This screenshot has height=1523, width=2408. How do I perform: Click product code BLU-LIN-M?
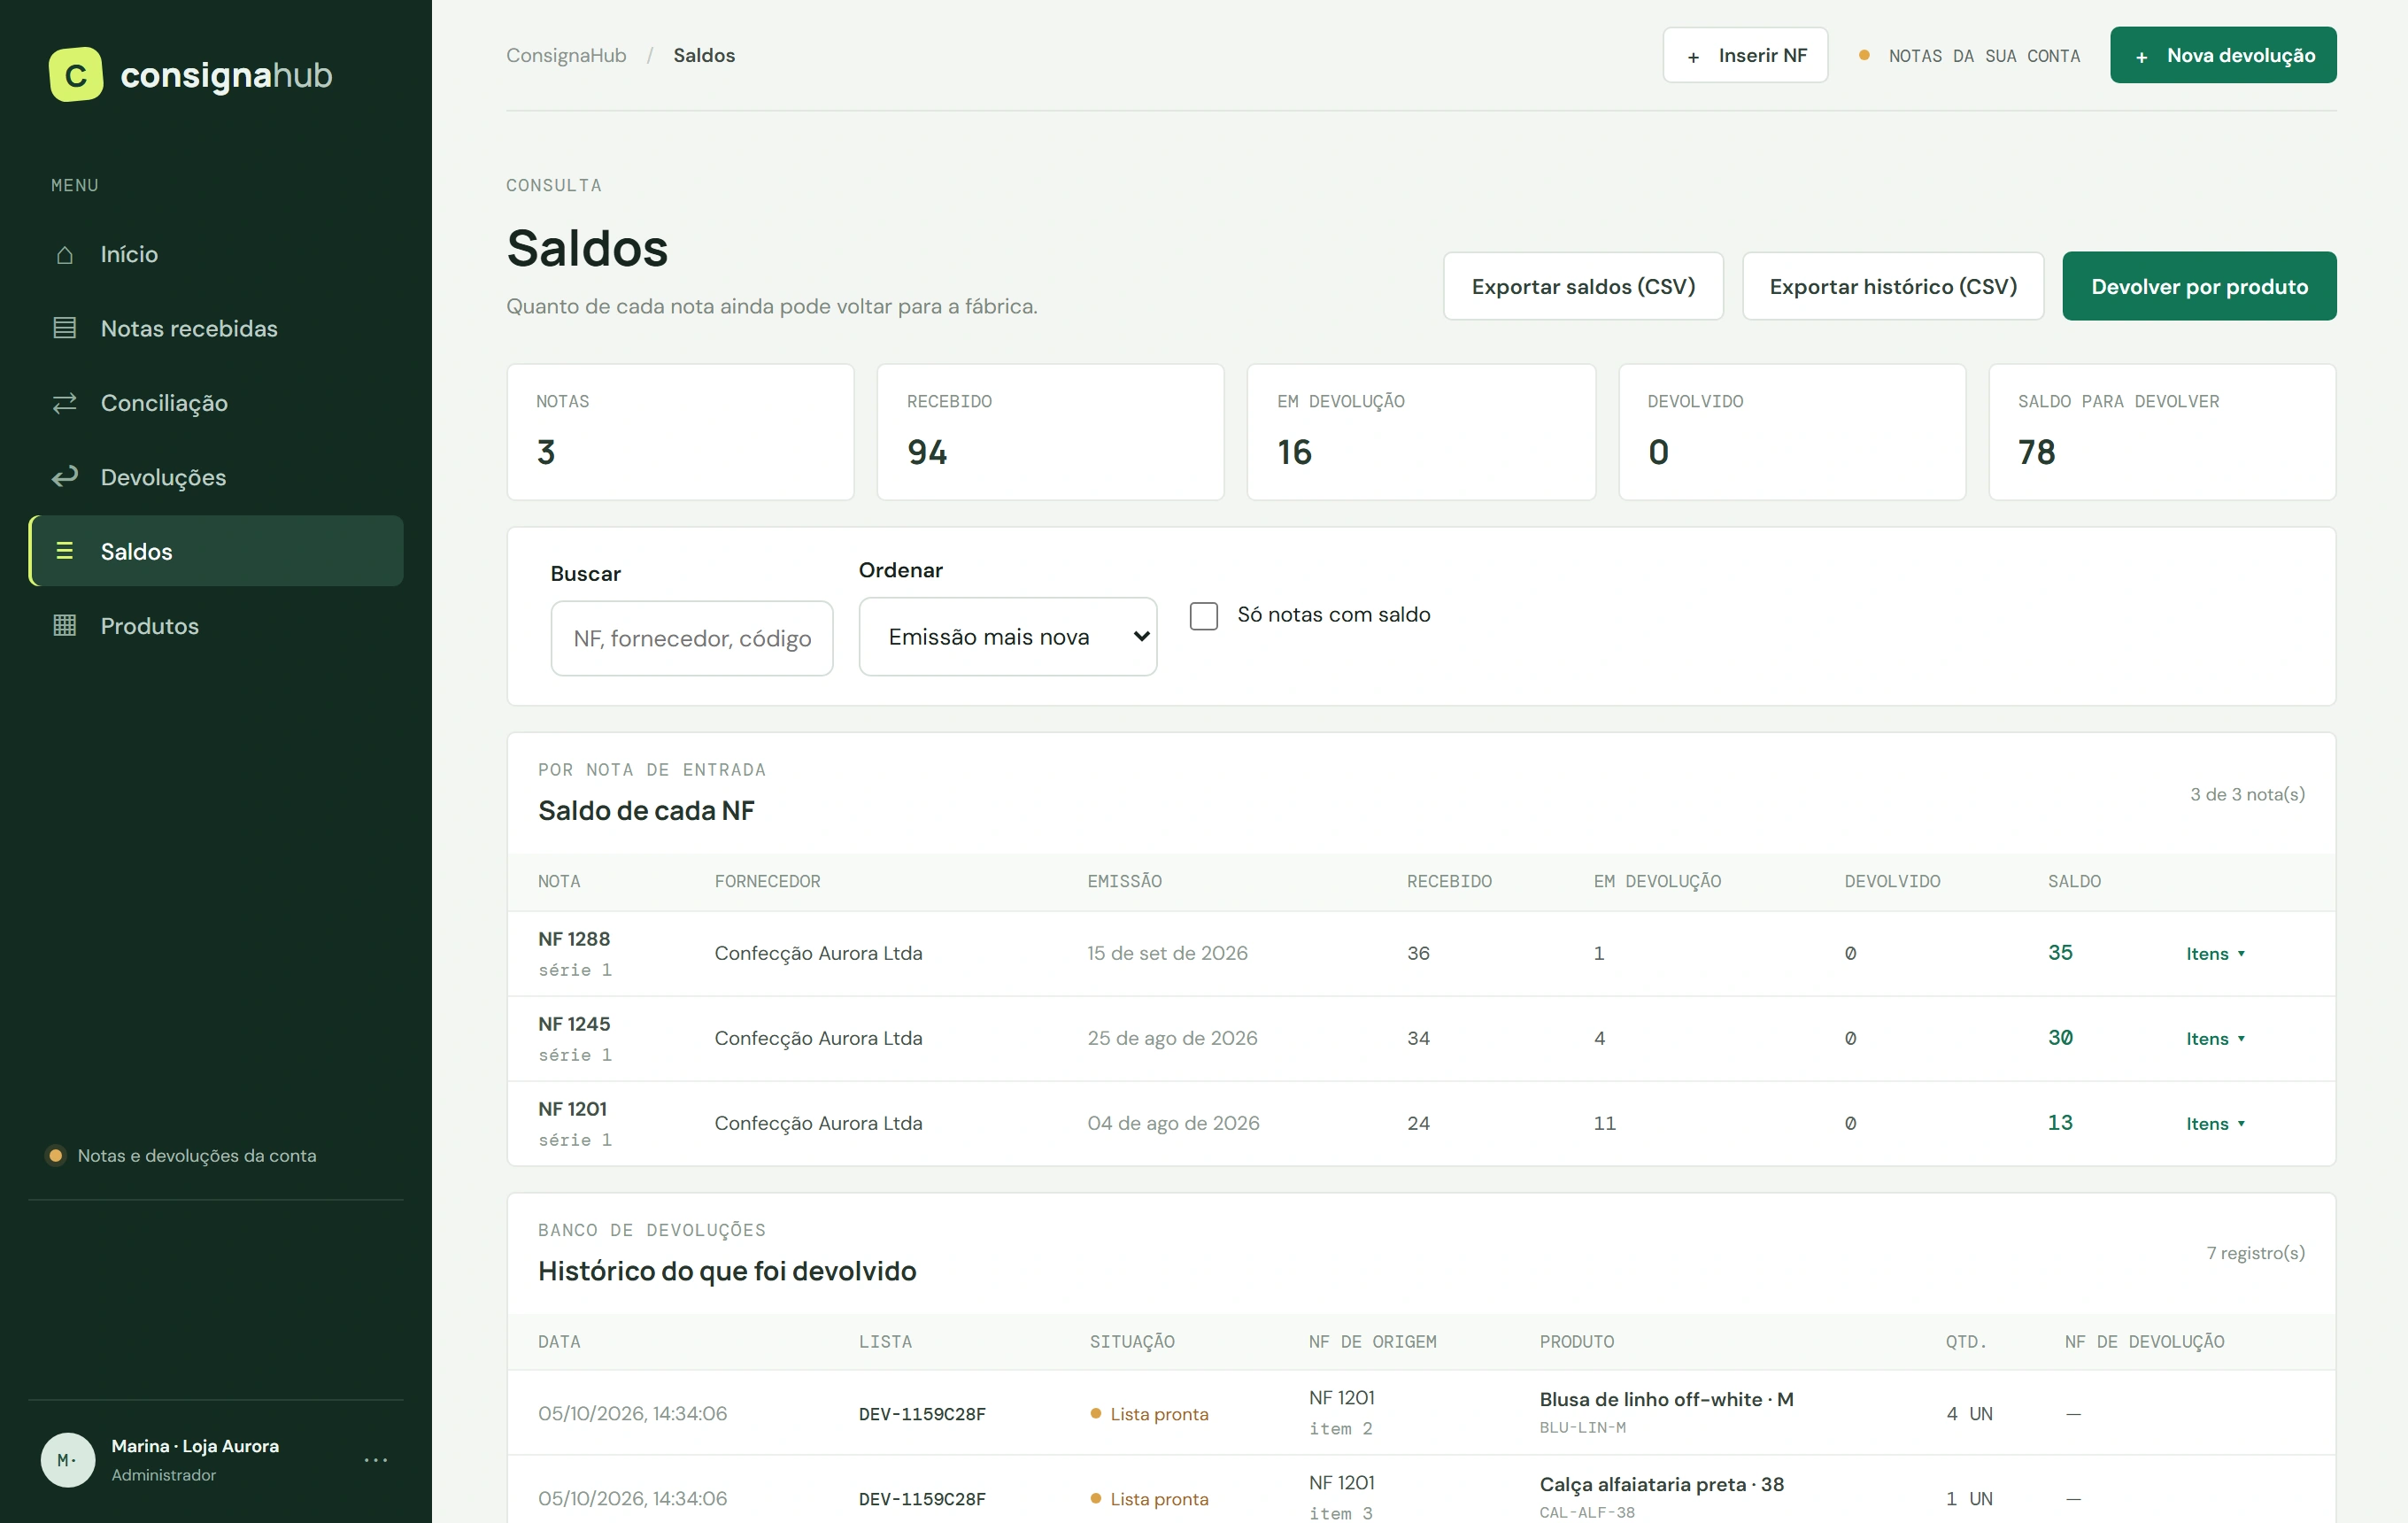pyautogui.click(x=1582, y=1427)
